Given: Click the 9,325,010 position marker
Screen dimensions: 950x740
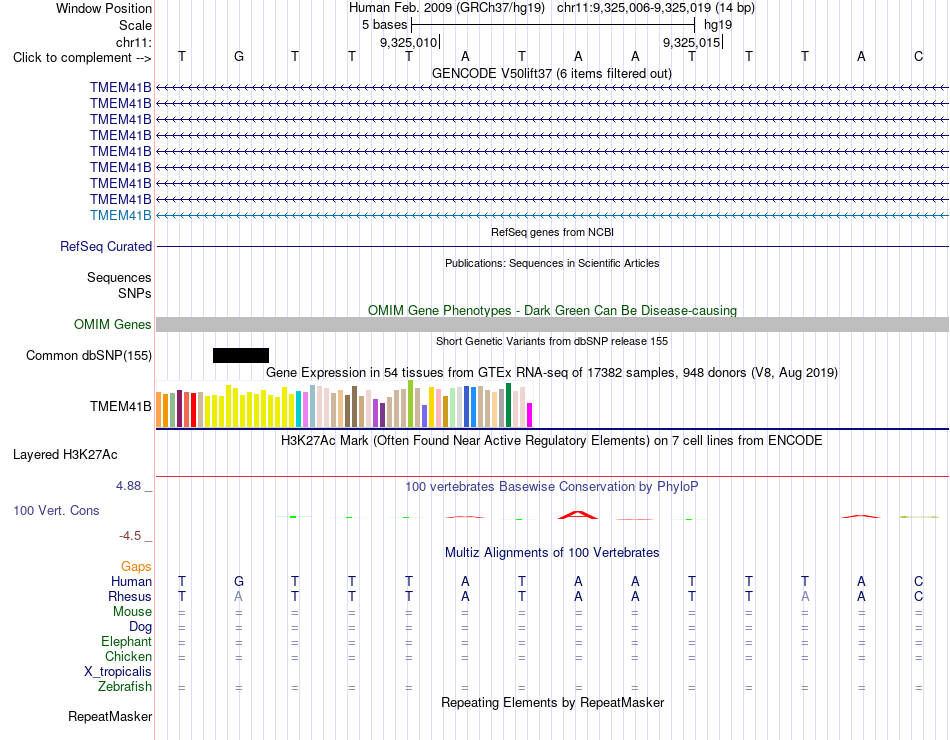Looking at the screenshot, I should (408, 42).
